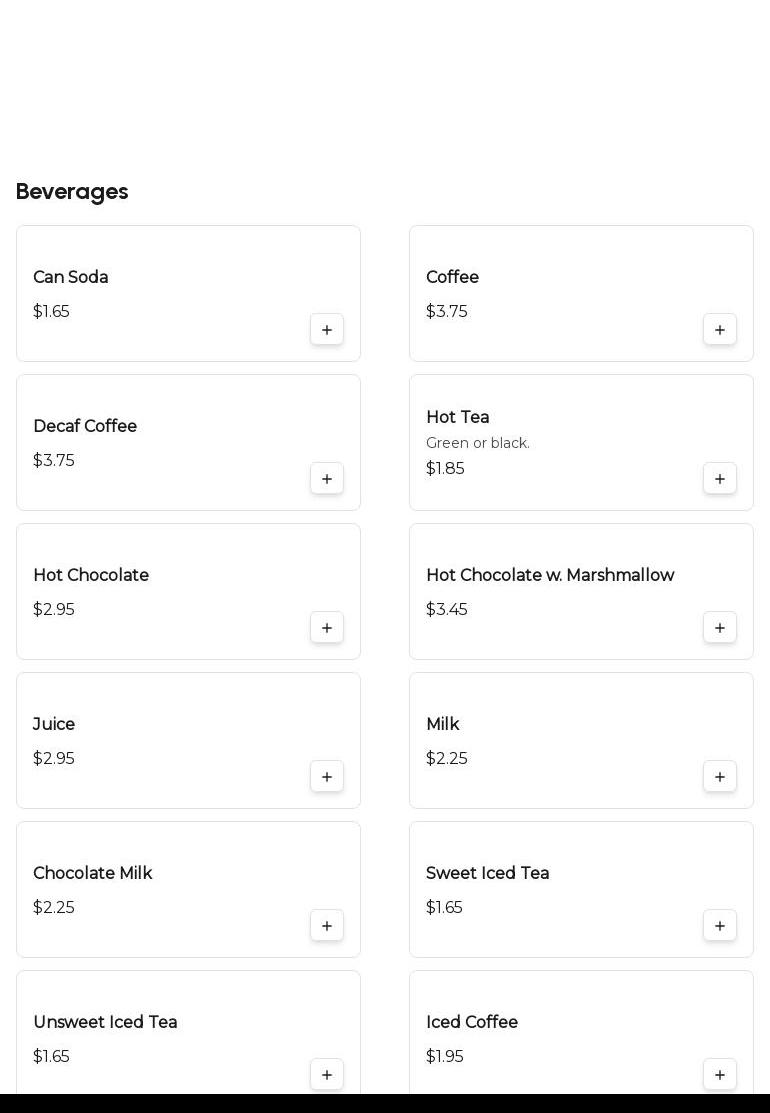
Task: Add Chocolate Milk with plus icon
Action: (x=326, y=926)
